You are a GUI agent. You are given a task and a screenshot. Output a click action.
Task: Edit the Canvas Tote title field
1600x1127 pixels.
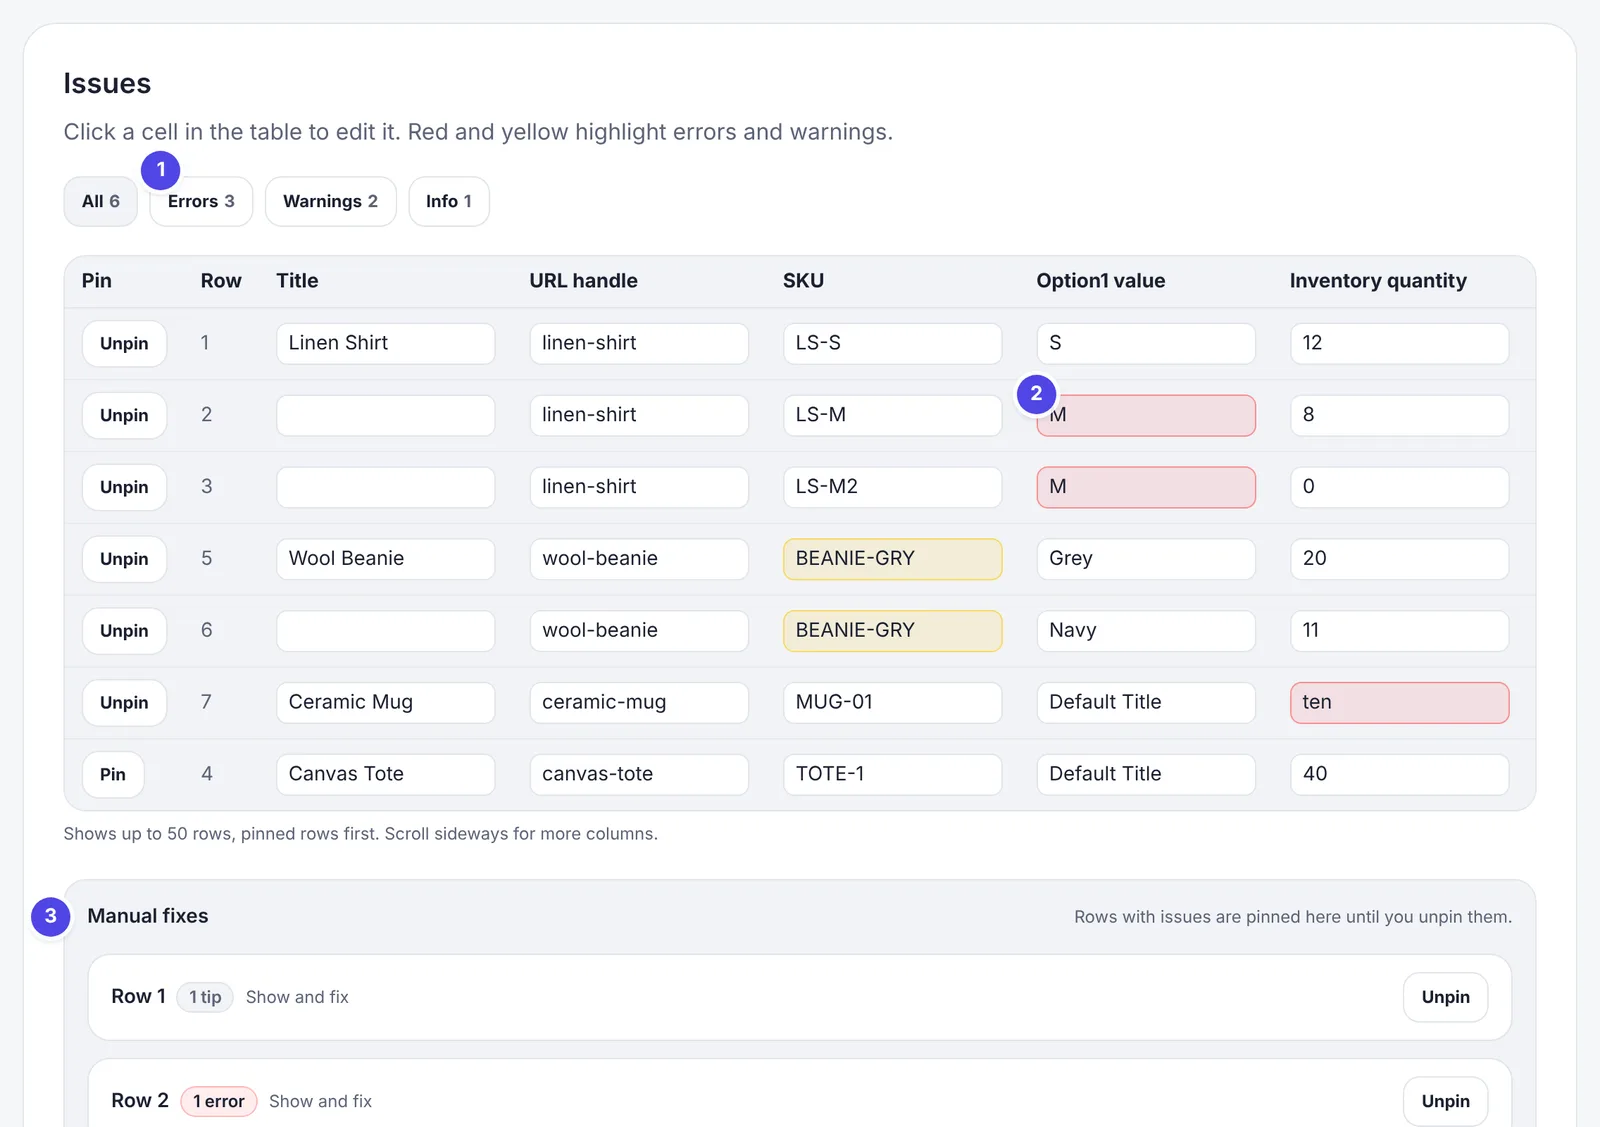(386, 775)
